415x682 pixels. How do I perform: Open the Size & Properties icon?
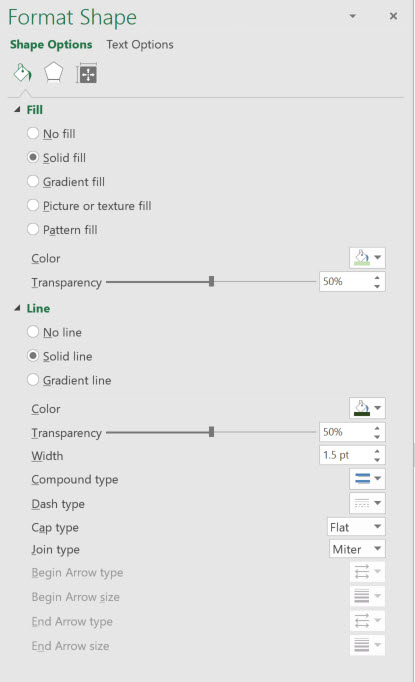(86, 73)
